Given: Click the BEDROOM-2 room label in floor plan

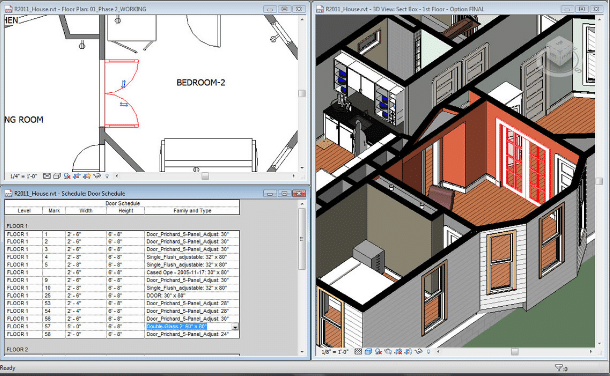Looking at the screenshot, I should (201, 82).
